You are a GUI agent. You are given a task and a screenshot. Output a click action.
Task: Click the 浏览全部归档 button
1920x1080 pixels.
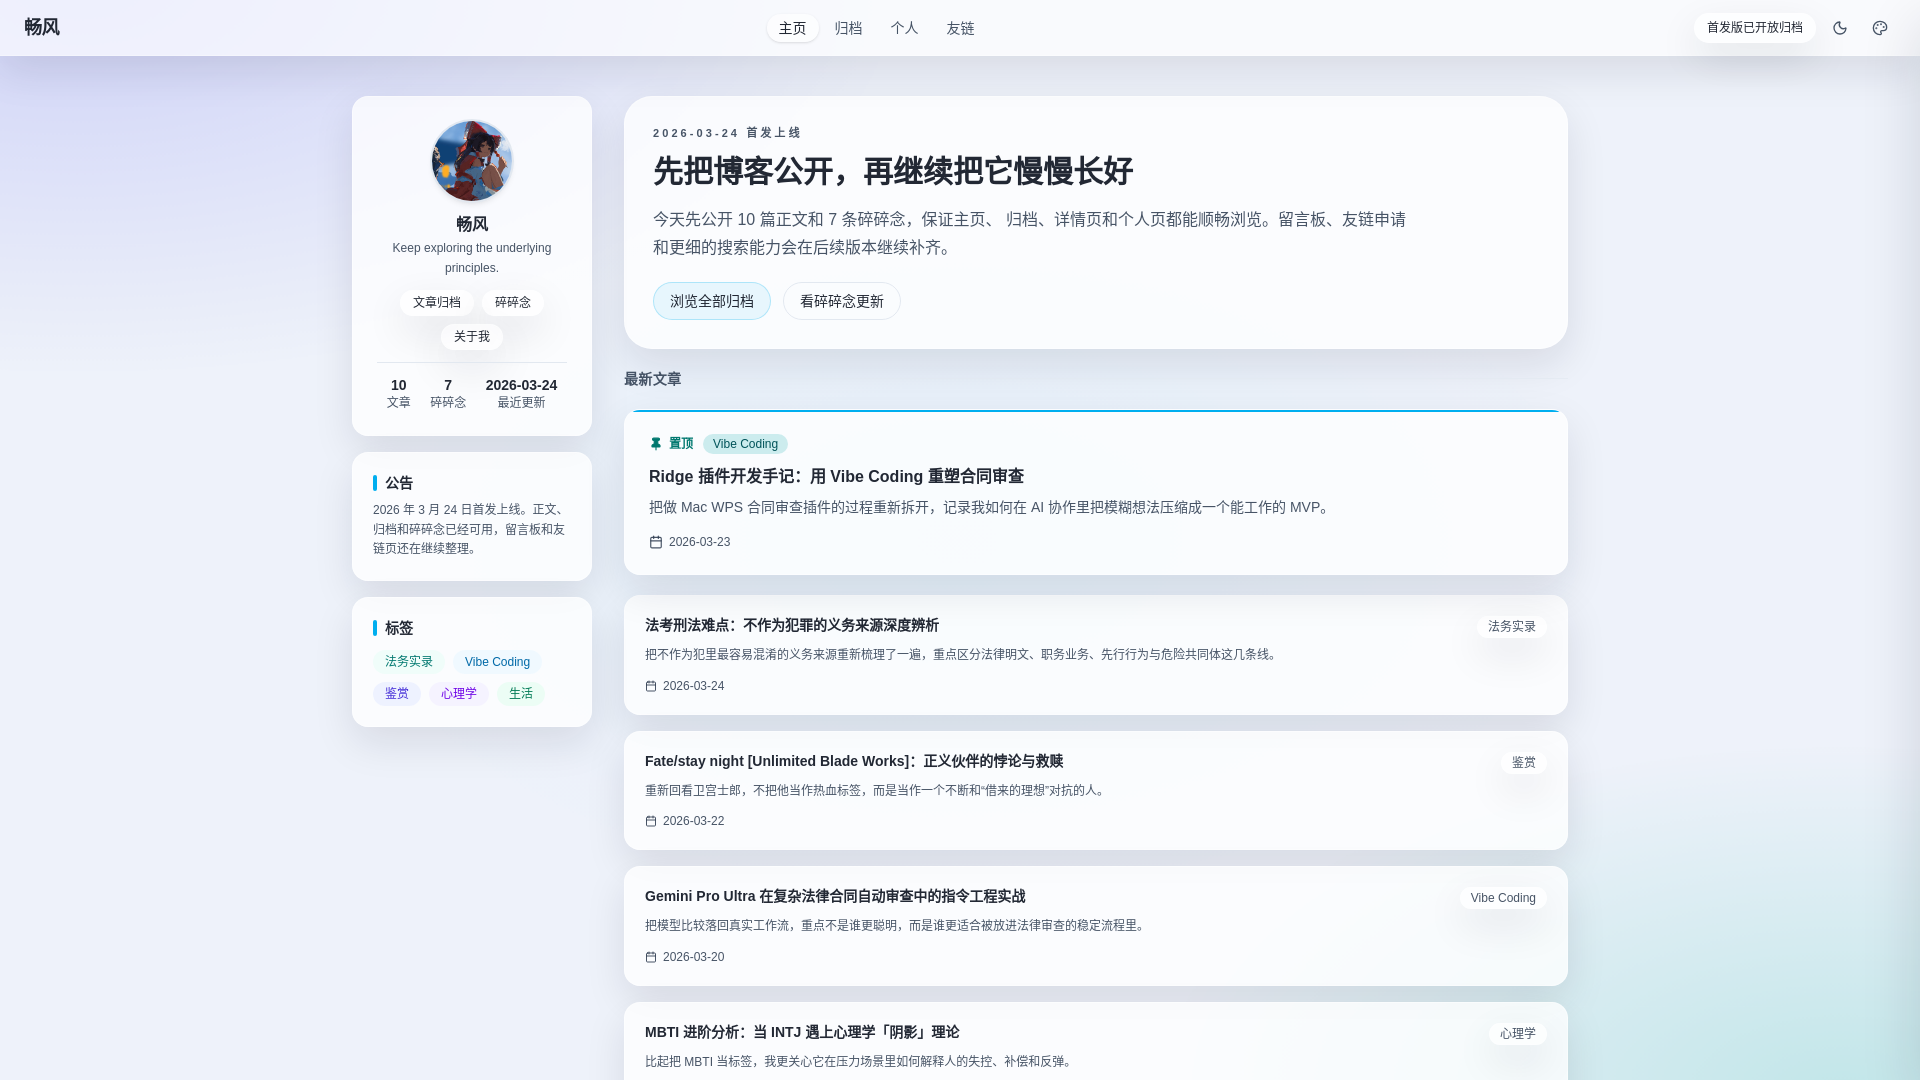pyautogui.click(x=712, y=301)
